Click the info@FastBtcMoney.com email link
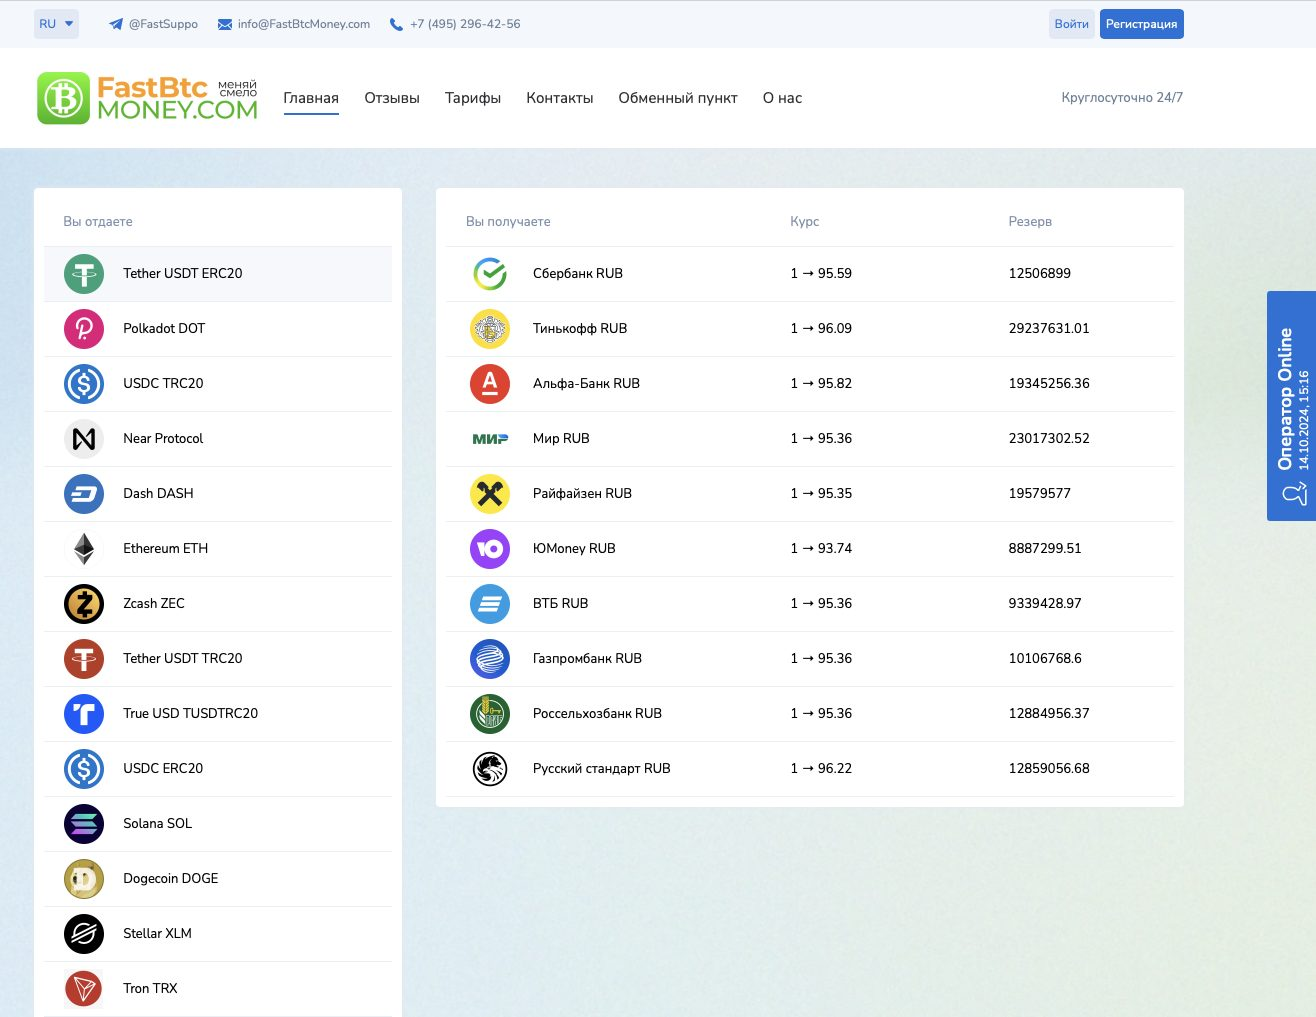The width and height of the screenshot is (1316, 1017). tap(294, 24)
